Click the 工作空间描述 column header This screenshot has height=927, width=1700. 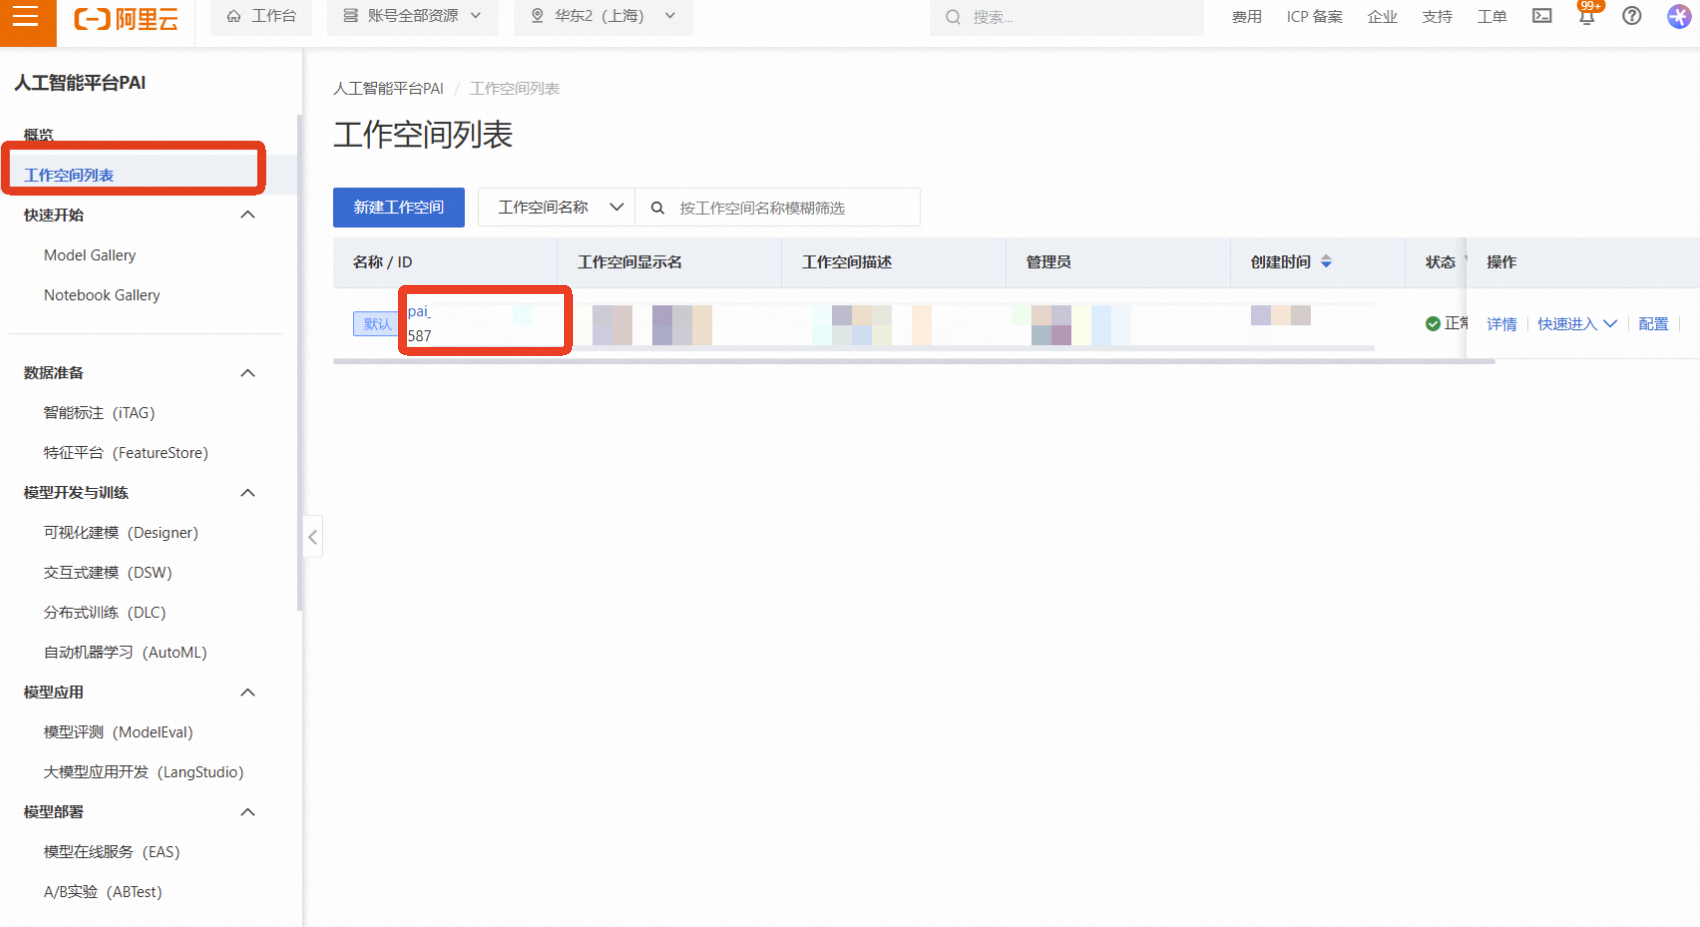pyautogui.click(x=847, y=262)
